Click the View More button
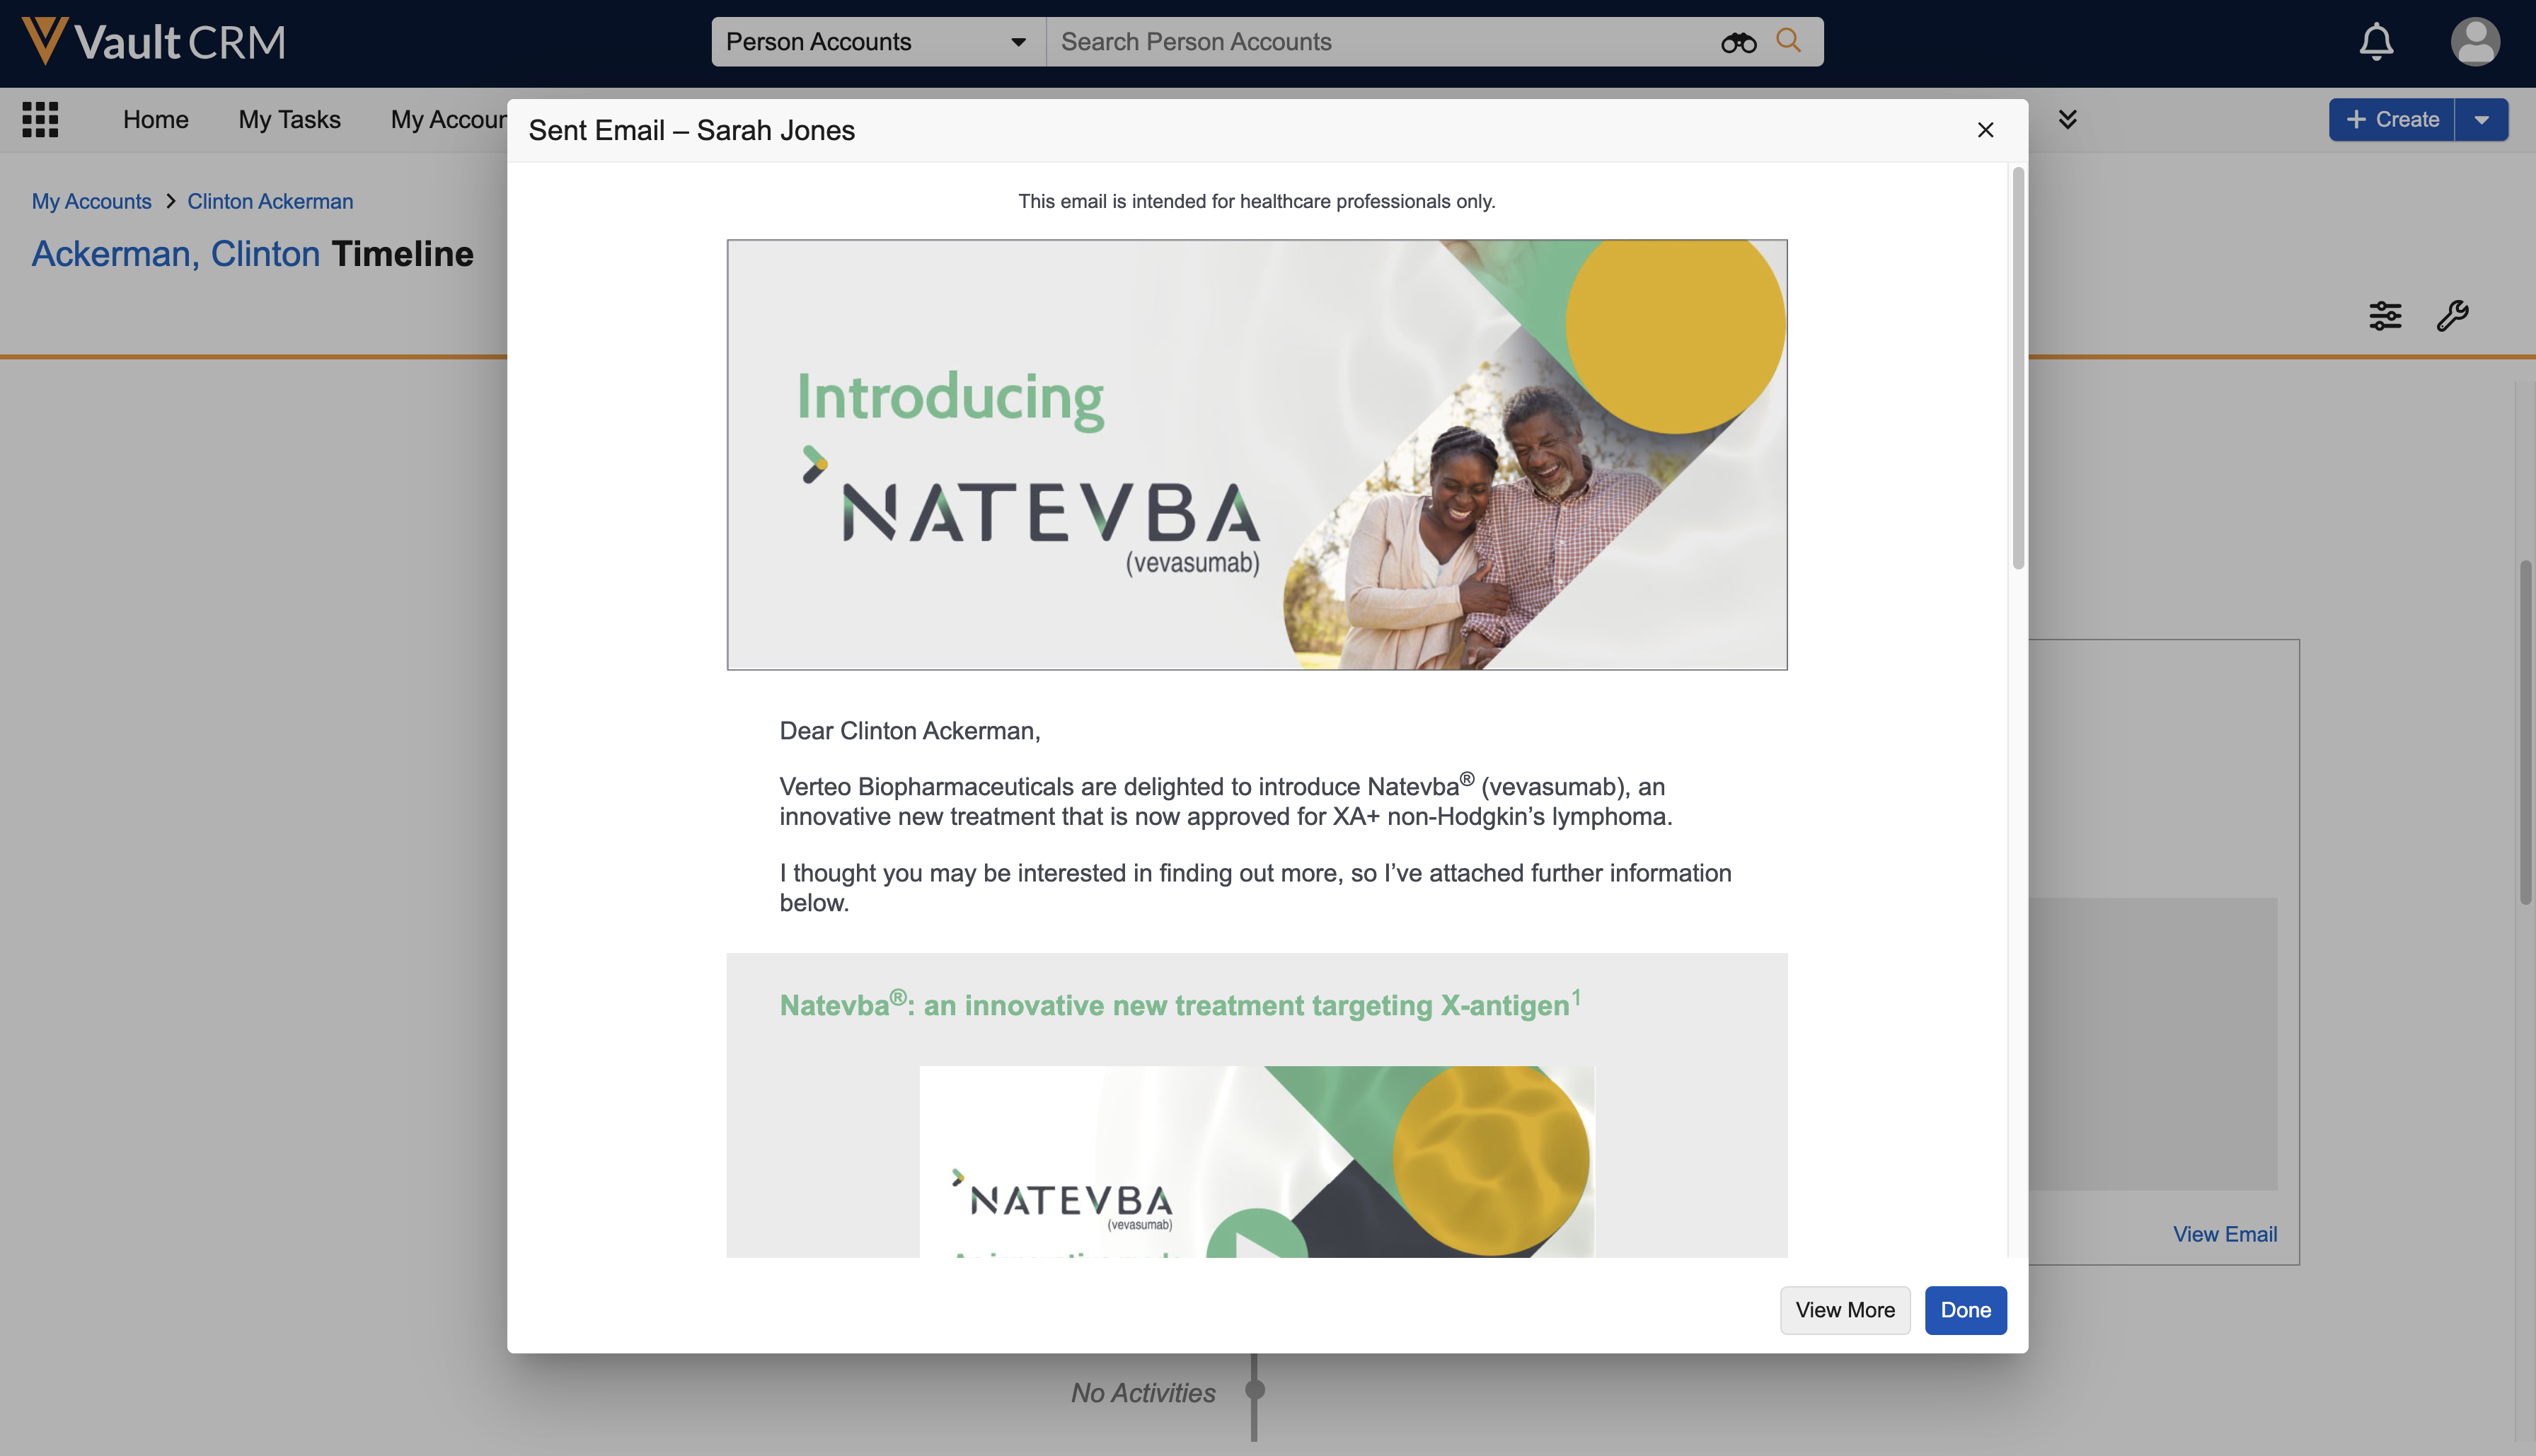2536x1456 pixels. pyautogui.click(x=1844, y=1310)
